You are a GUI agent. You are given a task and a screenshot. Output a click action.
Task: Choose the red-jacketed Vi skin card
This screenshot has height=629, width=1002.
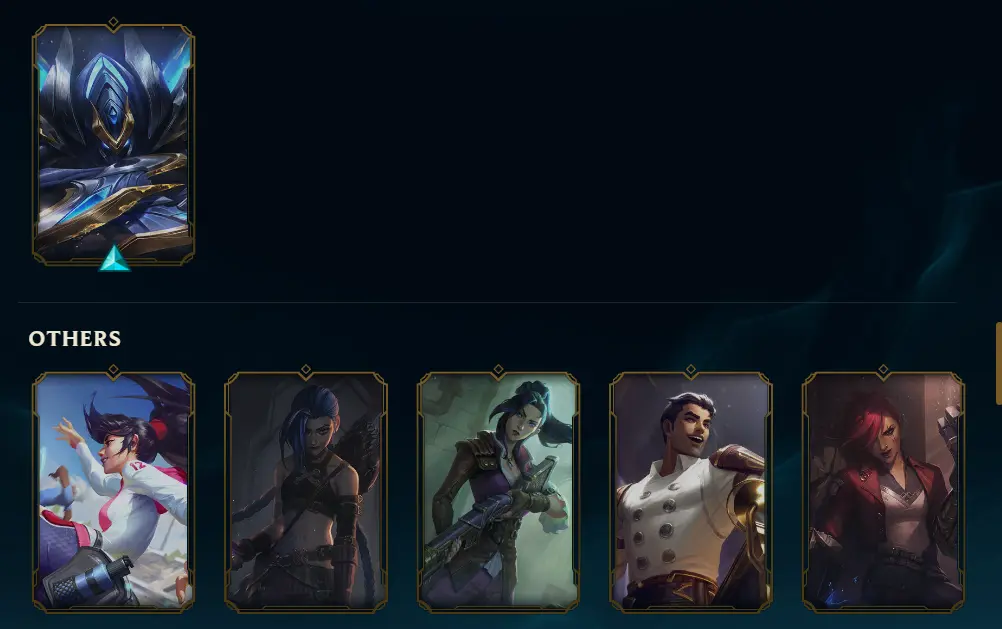883,492
